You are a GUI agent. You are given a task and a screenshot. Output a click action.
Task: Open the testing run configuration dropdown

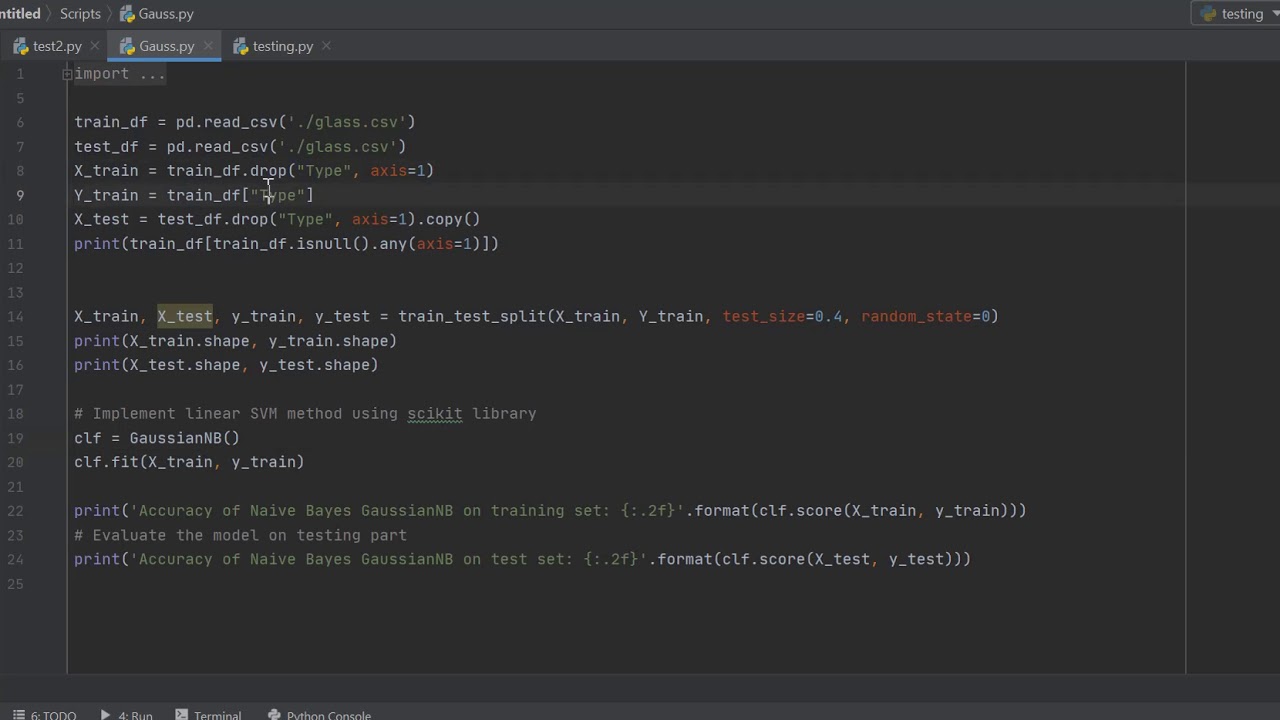click(1238, 14)
